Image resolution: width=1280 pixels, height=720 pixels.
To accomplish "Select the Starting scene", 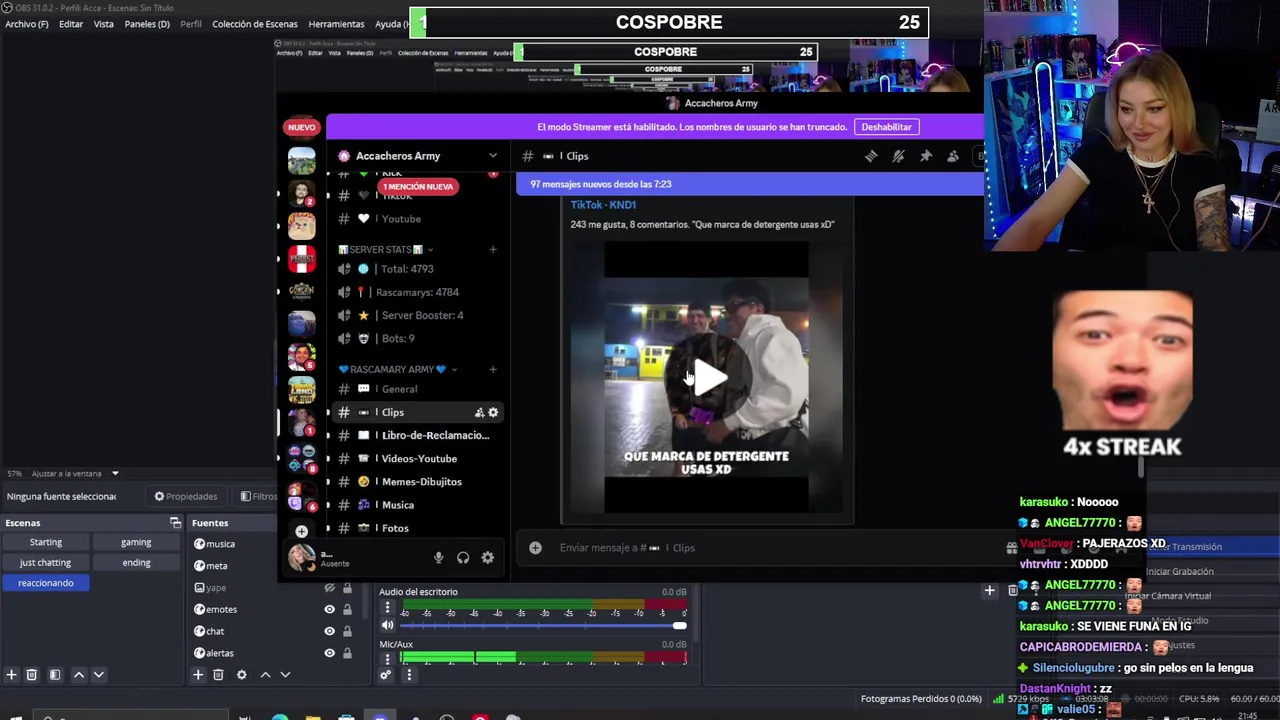I will (x=46, y=542).
